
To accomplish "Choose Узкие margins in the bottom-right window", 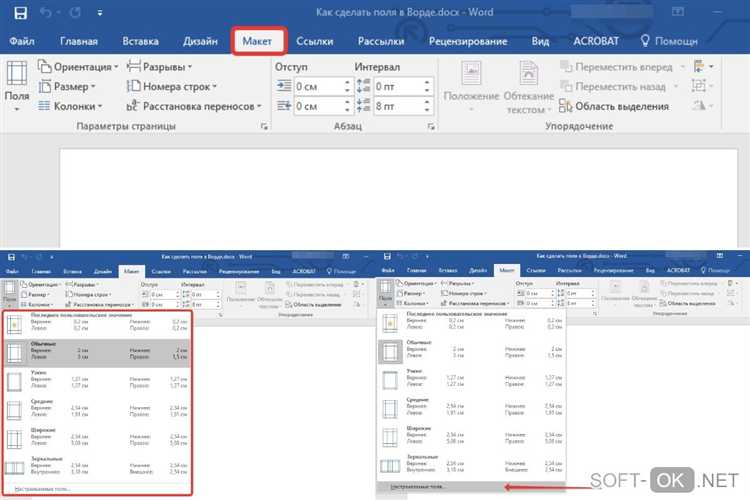I will [471, 380].
